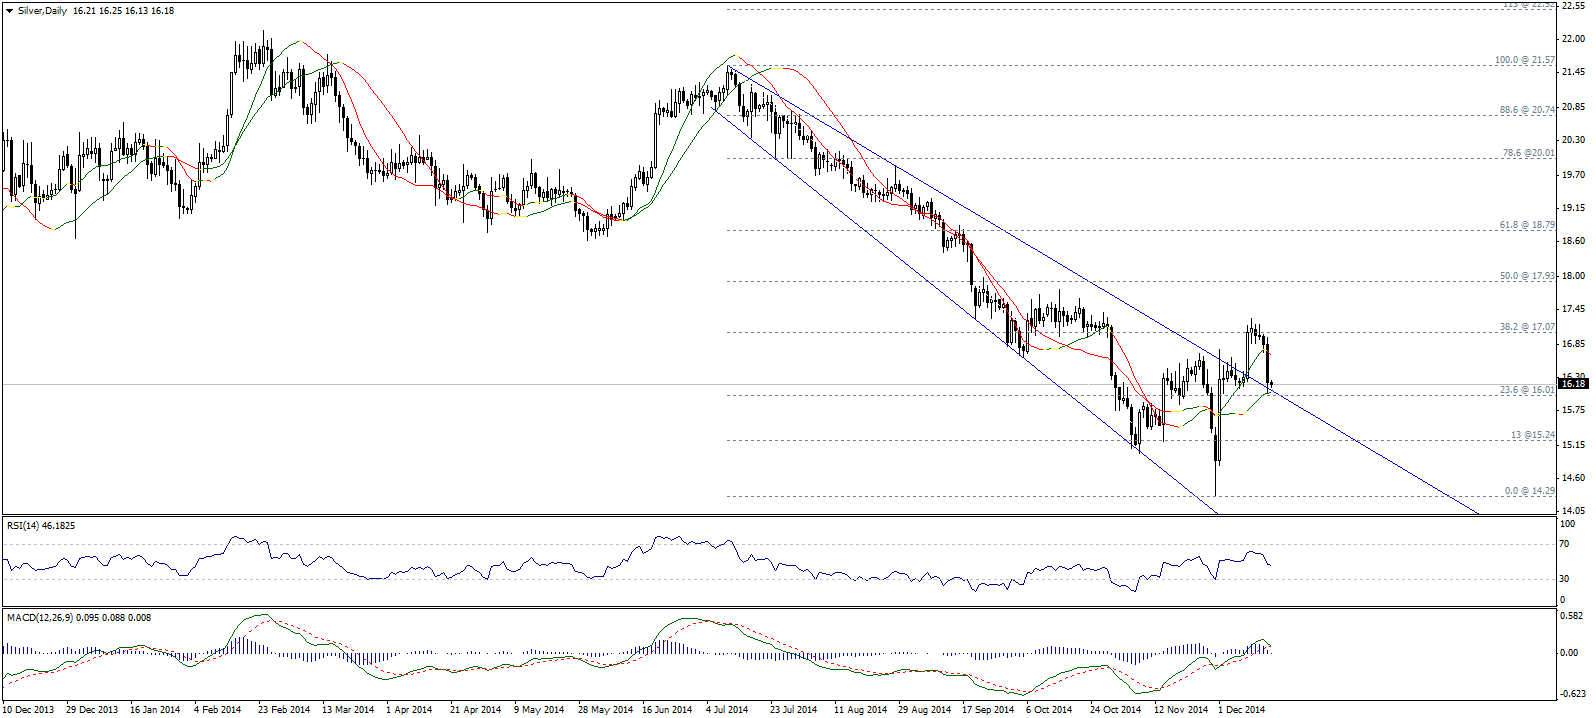Select Fibonacci label "100.0 @ 21.57"
The width and height of the screenshot is (1596, 718).
pyautogui.click(x=1525, y=60)
